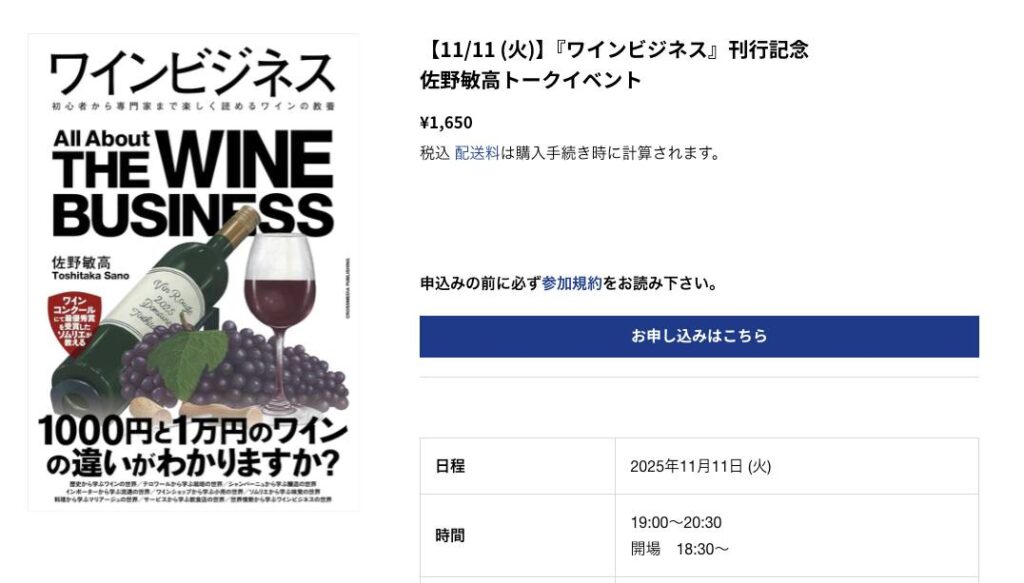Select the 時間 row label in the table
This screenshot has width=1024, height=583.
(450, 535)
